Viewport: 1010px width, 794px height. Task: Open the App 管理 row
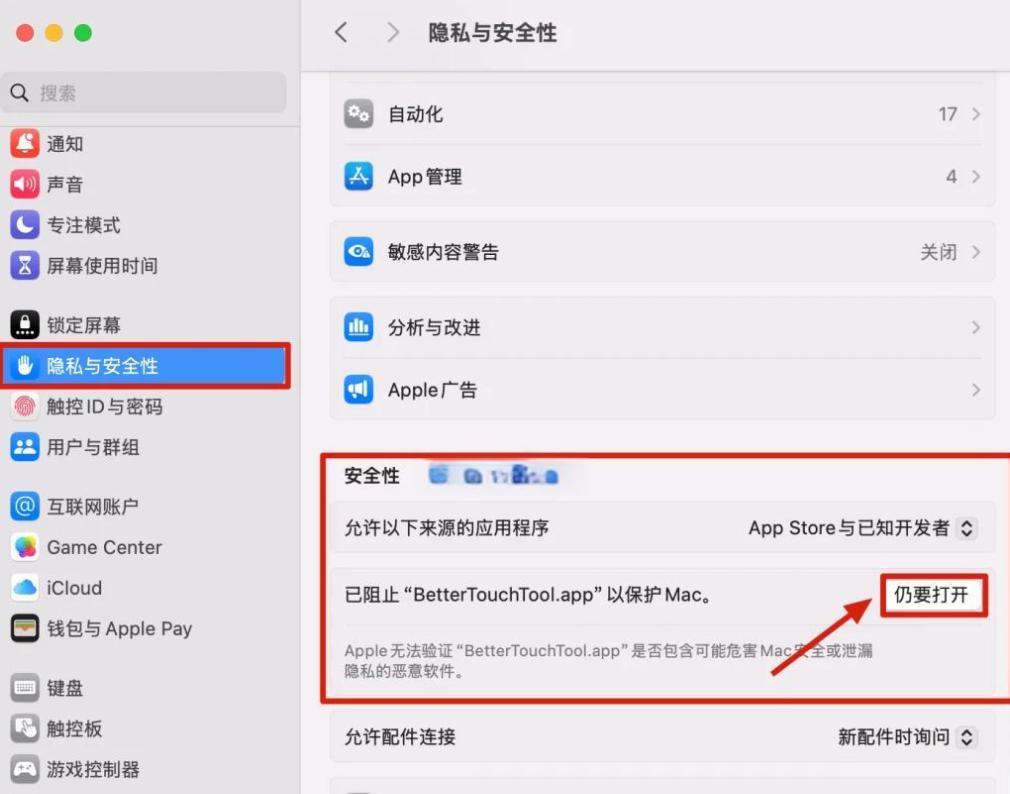(660, 177)
